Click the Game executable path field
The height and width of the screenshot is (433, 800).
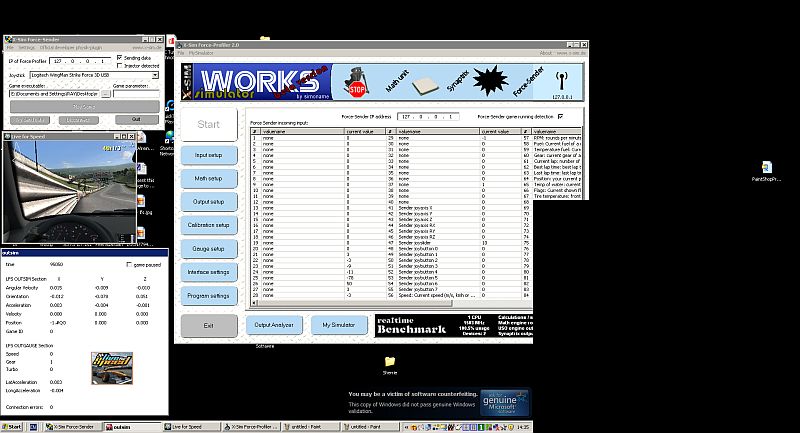[54, 94]
